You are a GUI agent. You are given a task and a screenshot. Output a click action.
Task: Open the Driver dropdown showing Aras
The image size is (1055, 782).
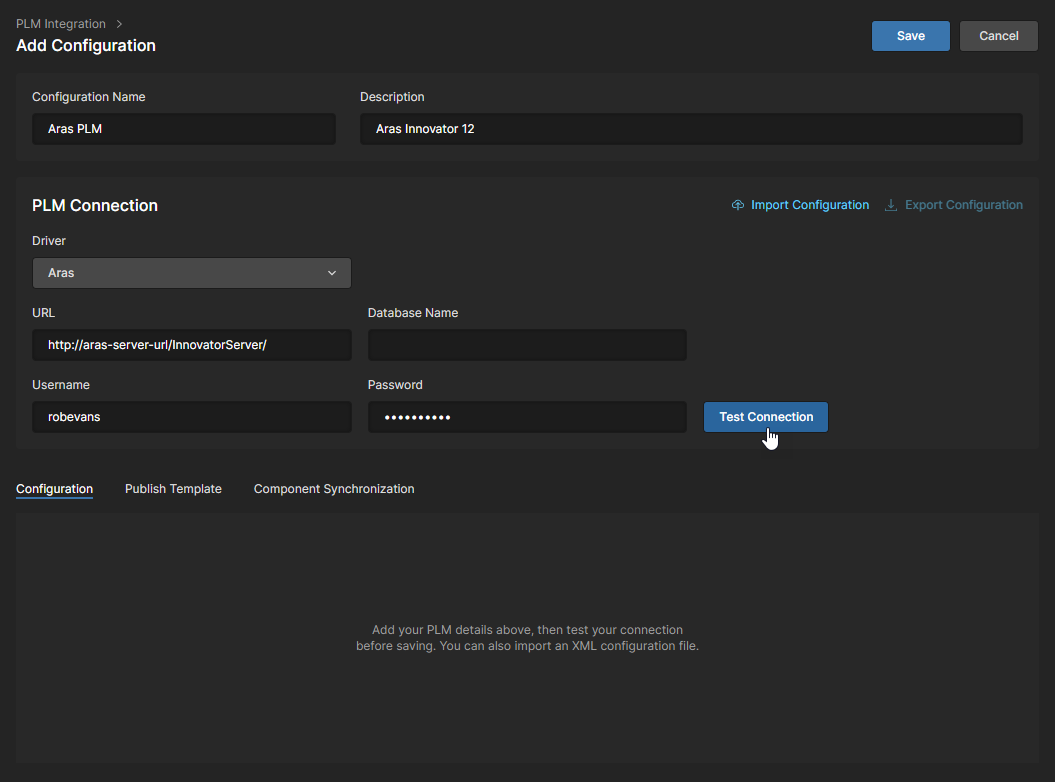pos(190,273)
